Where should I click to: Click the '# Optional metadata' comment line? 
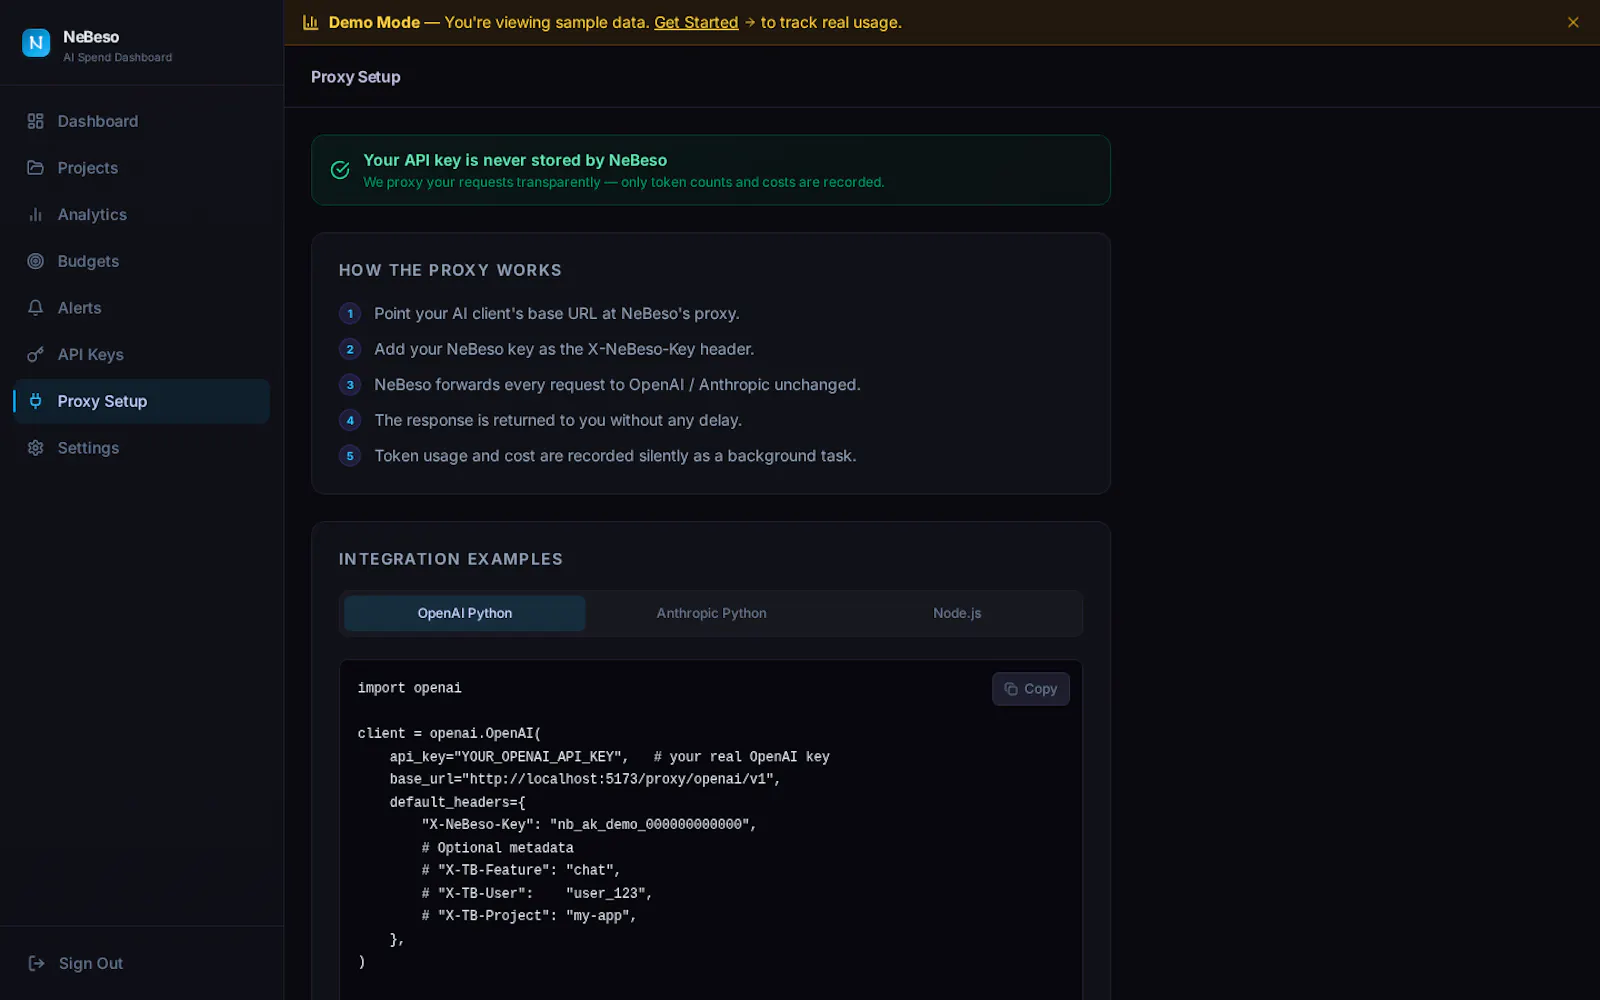pos(497,848)
